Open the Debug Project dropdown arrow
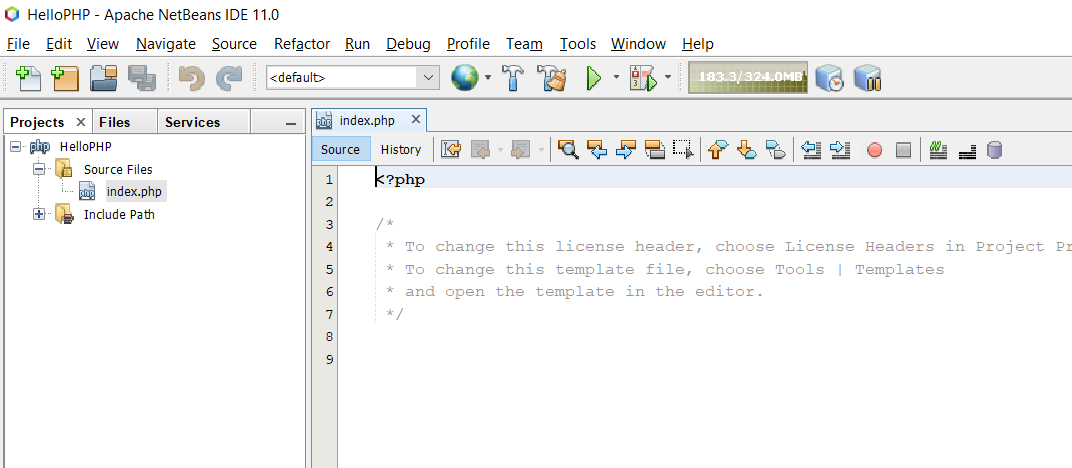 [x=668, y=77]
